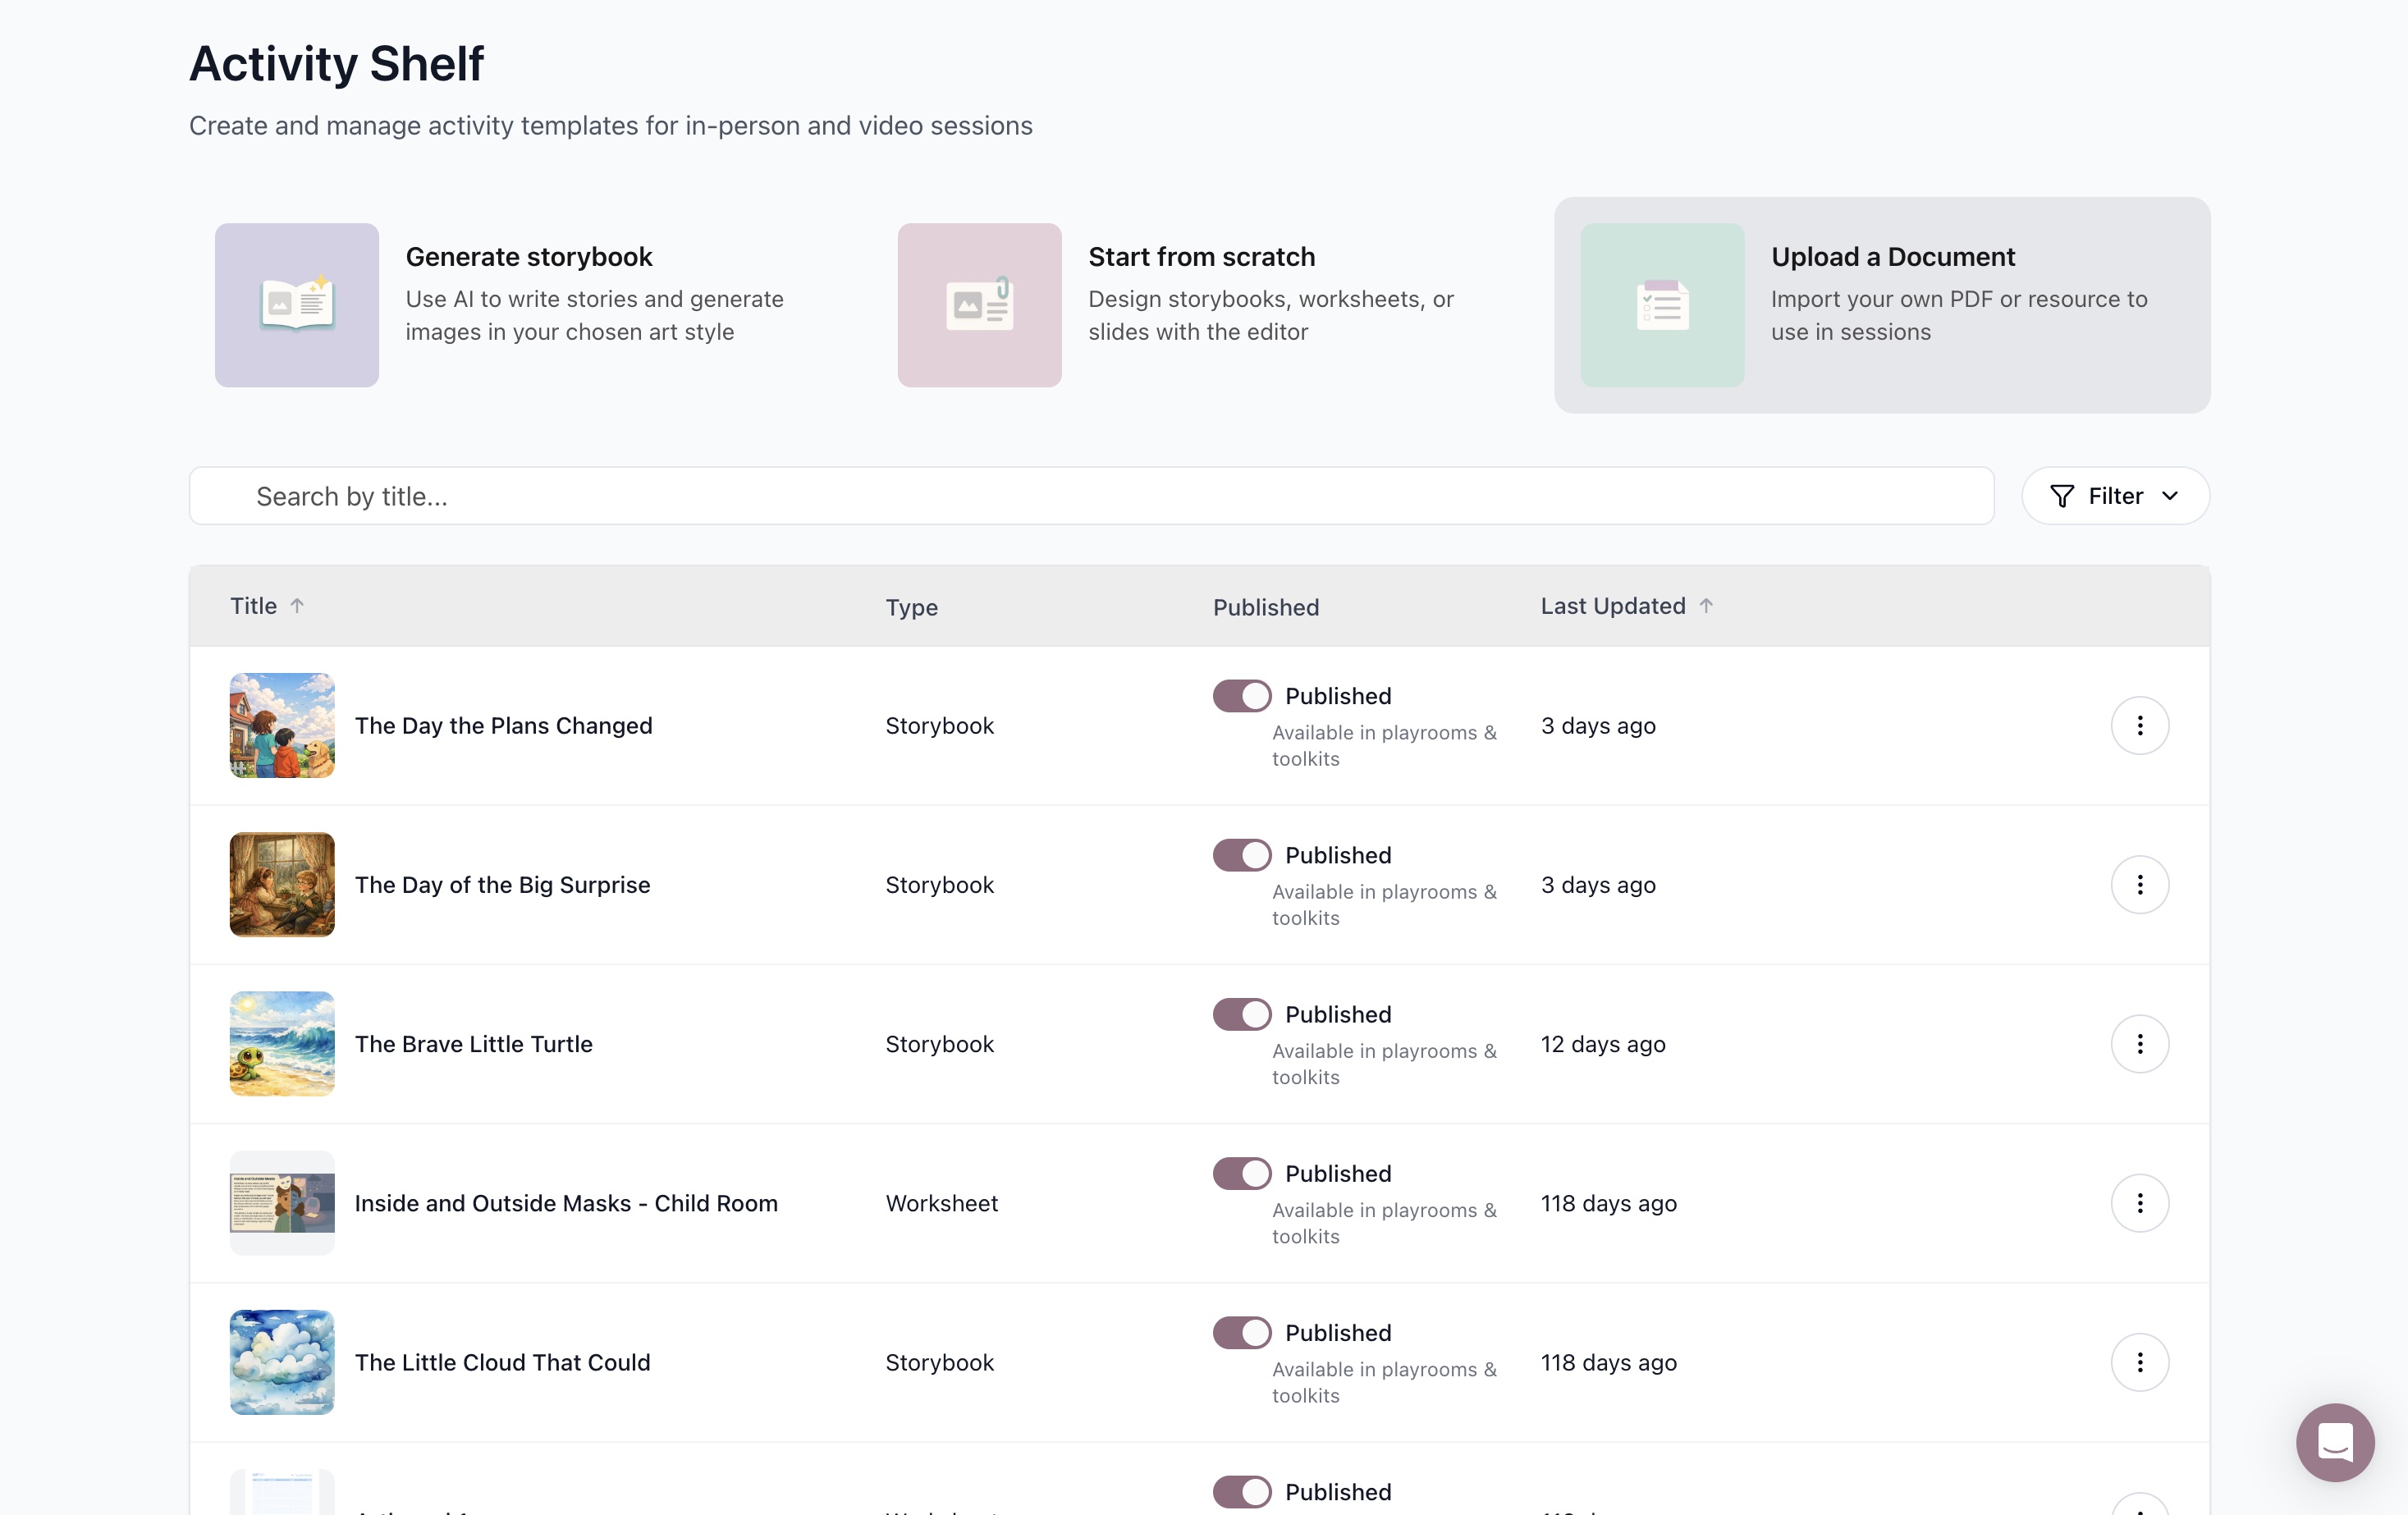Open The Brave Little Turtle title link
Viewport: 2408px width, 1515px height.
point(473,1044)
